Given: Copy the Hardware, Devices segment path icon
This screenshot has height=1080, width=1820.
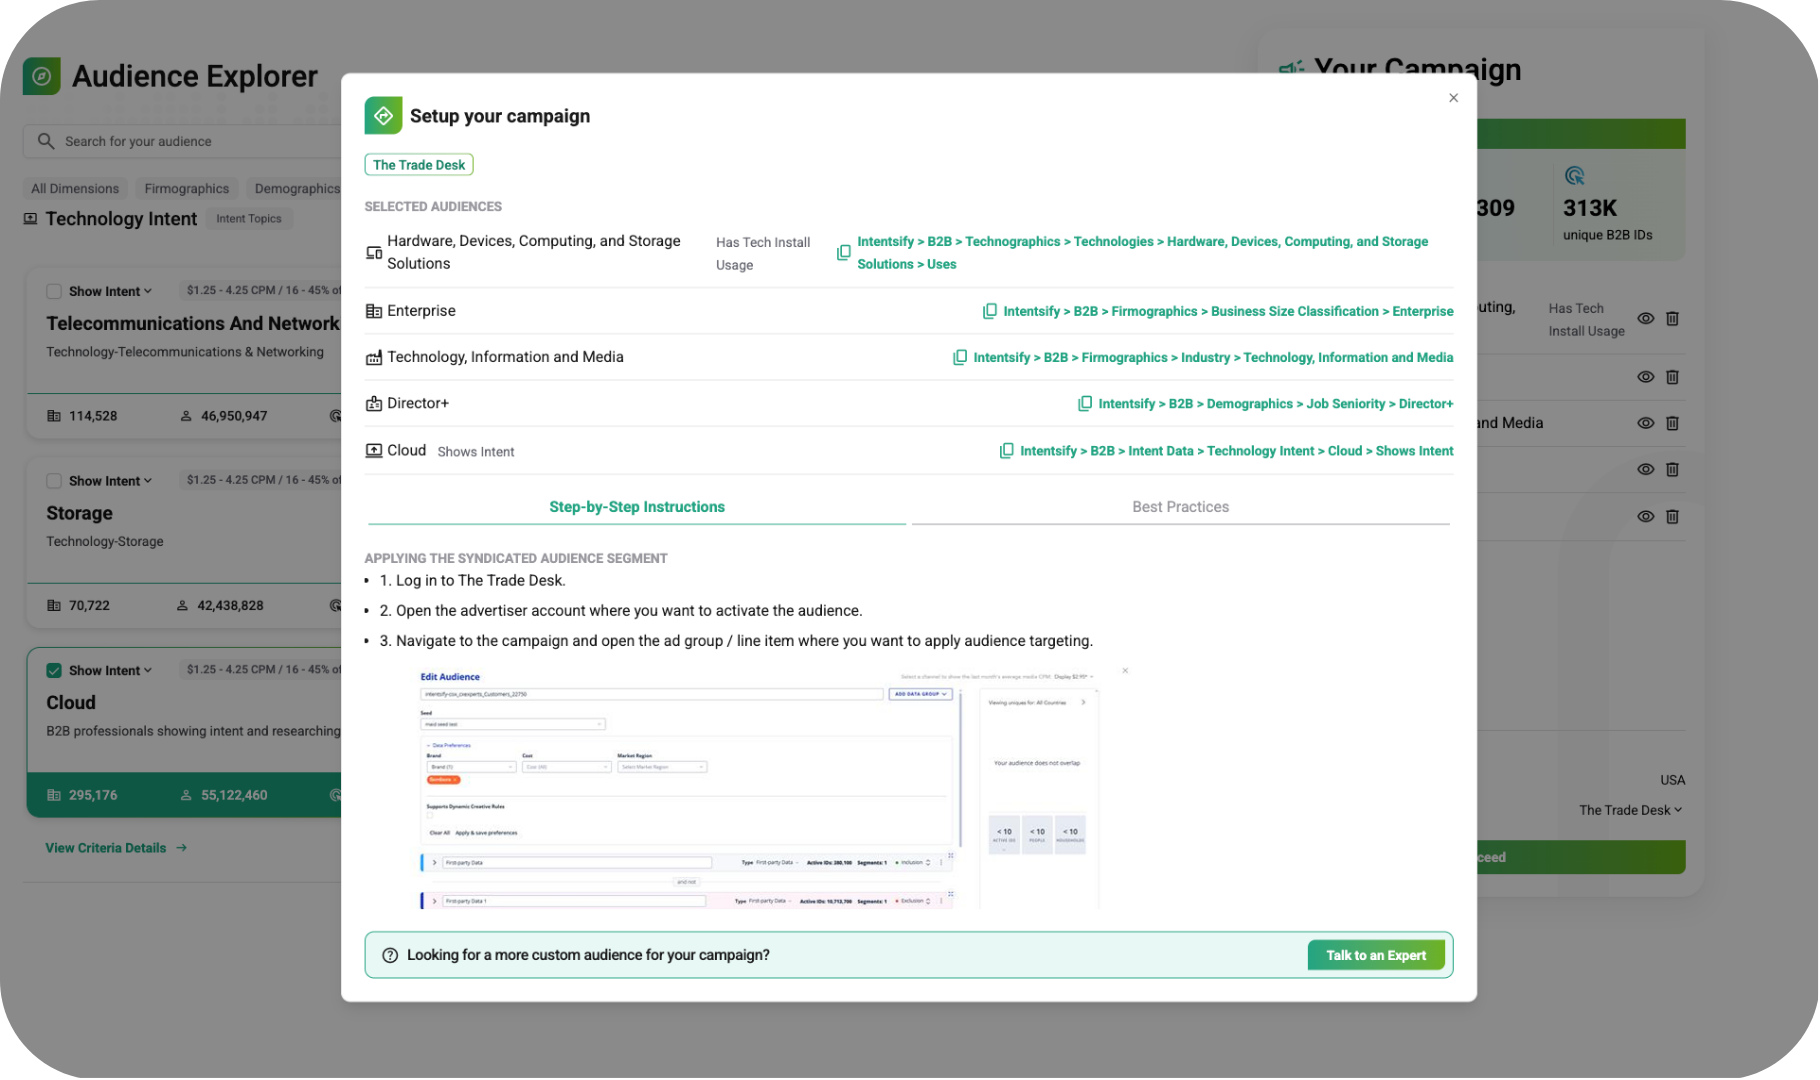Looking at the screenshot, I should tap(843, 253).
